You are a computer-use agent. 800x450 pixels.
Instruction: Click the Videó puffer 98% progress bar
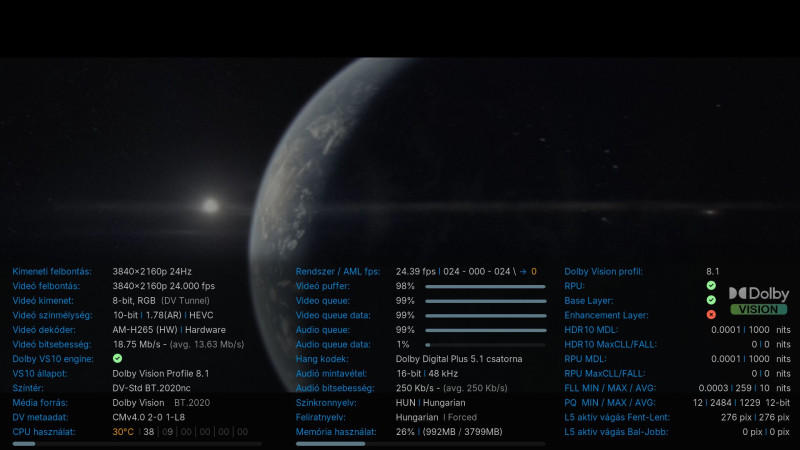[x=485, y=287]
